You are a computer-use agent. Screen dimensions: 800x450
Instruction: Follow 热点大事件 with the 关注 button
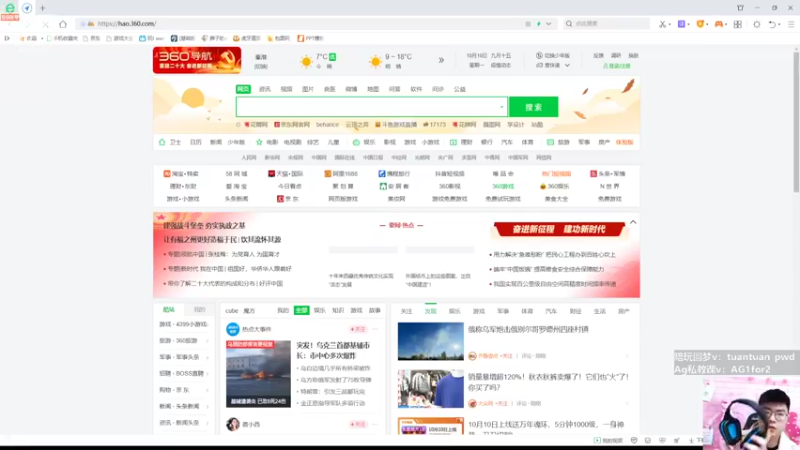tap(358, 330)
